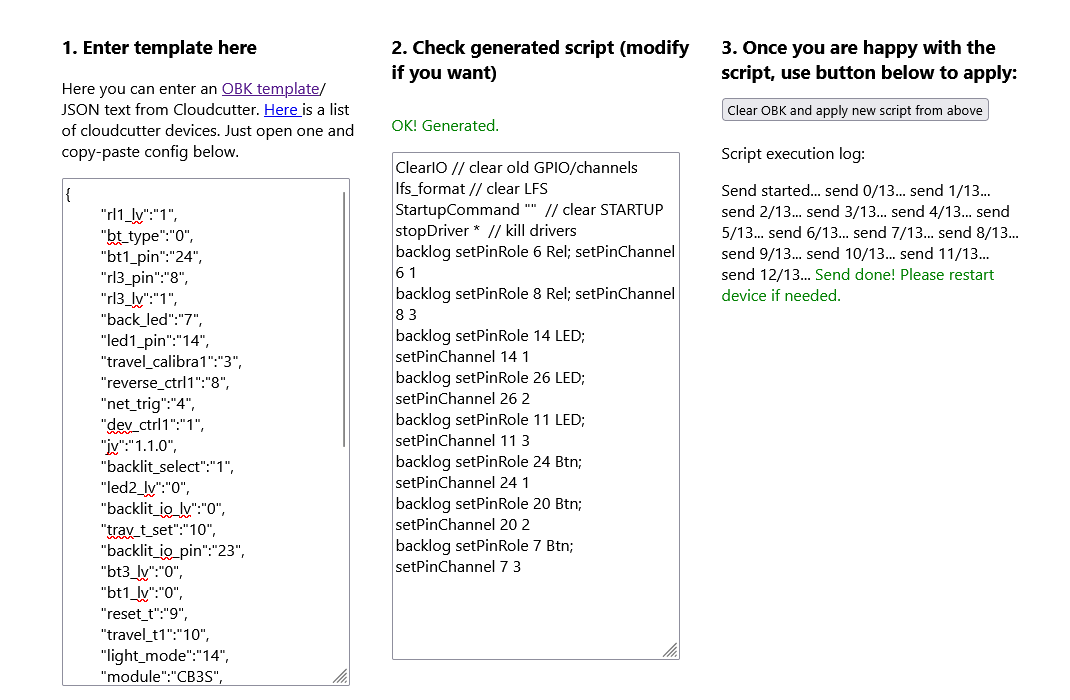
Task: Click the "Send done!" log message
Action: [x=904, y=275]
